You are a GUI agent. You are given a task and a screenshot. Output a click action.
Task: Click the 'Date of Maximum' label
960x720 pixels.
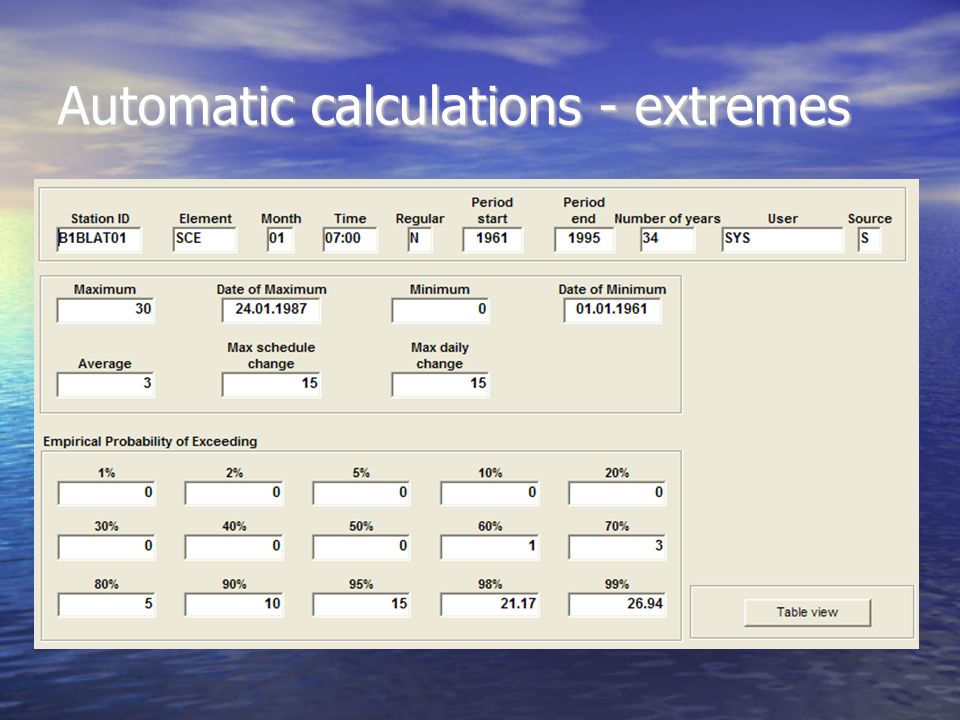271,290
